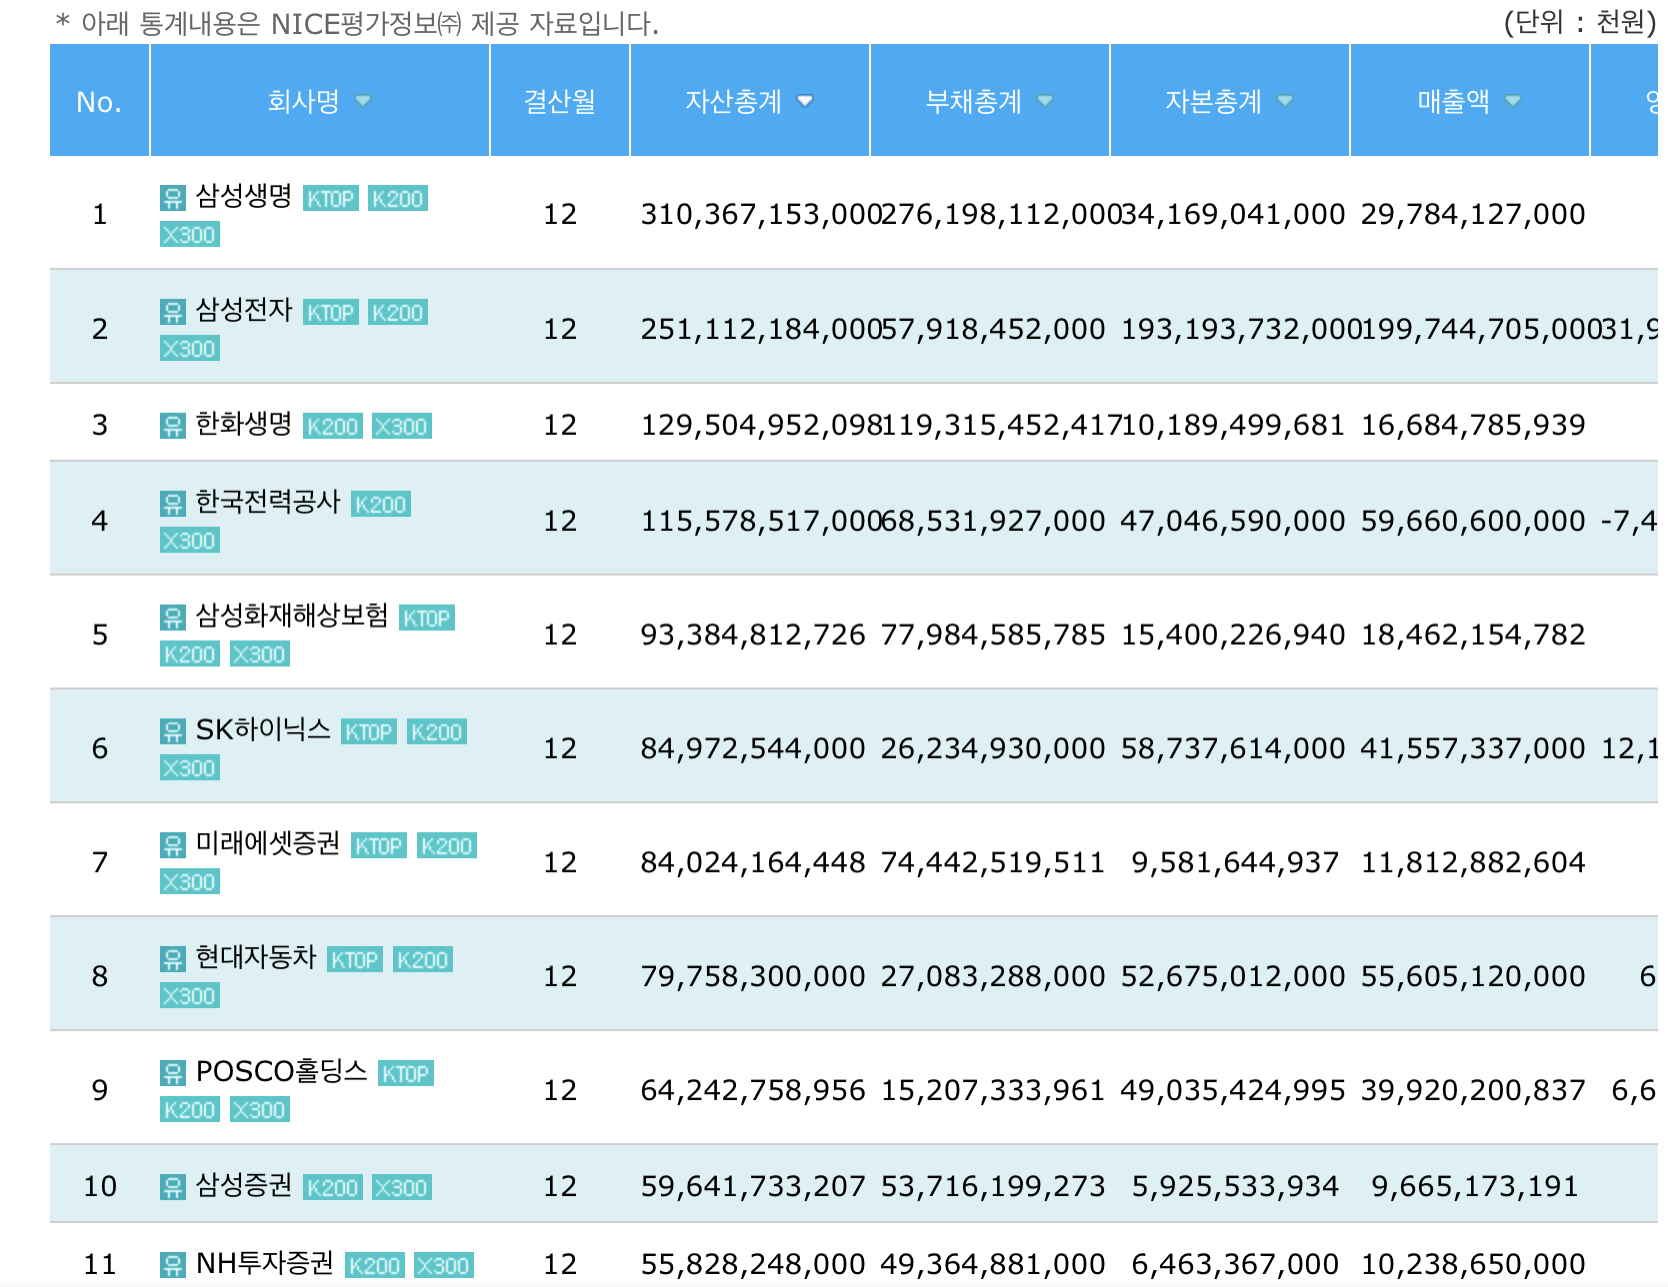Open company link 한화생명
The width and height of the screenshot is (1668, 1287).
(243, 425)
